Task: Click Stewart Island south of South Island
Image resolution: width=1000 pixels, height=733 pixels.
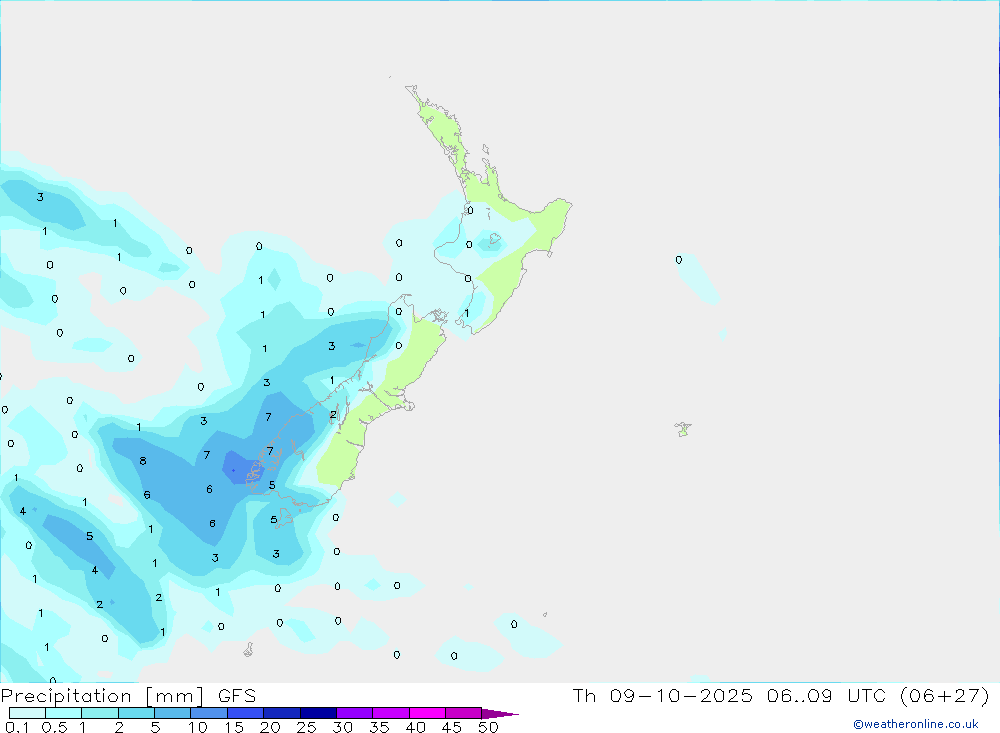Action: point(283,517)
